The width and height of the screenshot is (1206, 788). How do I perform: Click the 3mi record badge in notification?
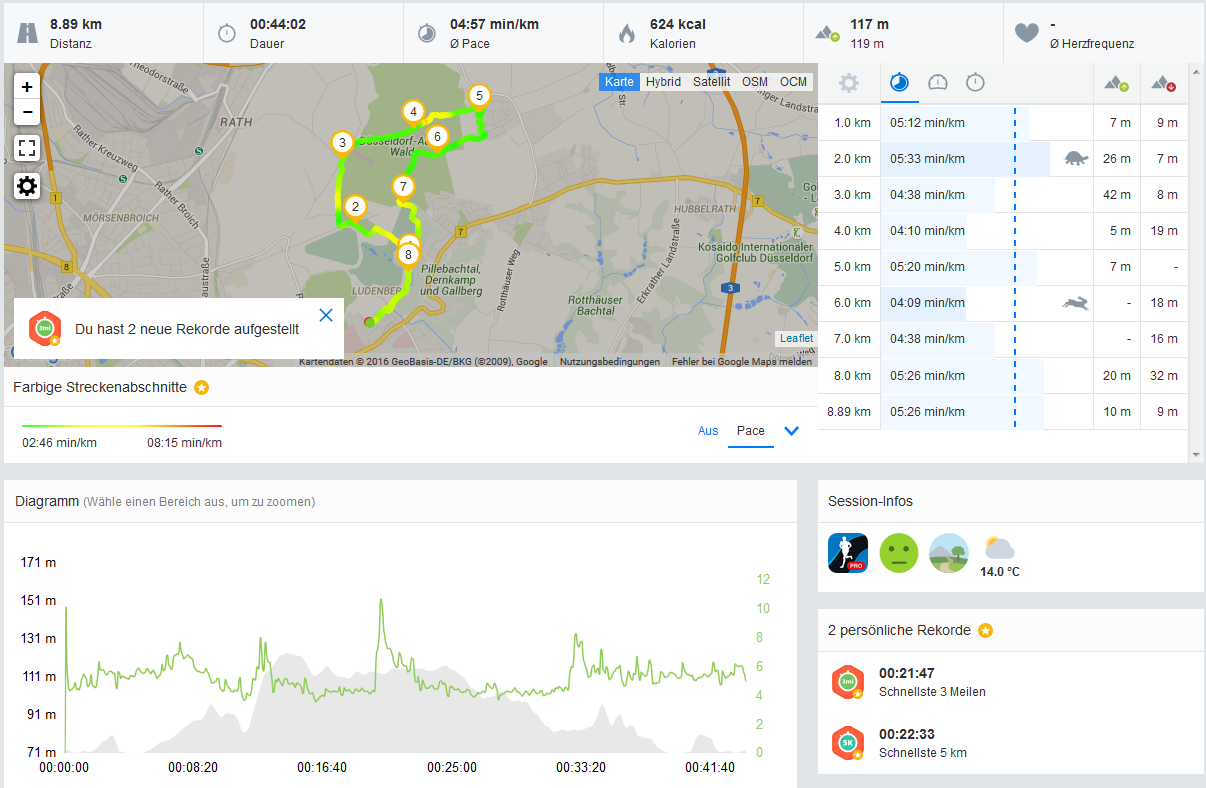pos(43,328)
